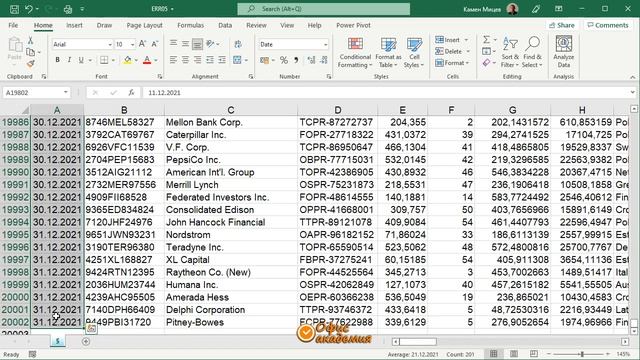Click the Borders icon

[x=104, y=60]
